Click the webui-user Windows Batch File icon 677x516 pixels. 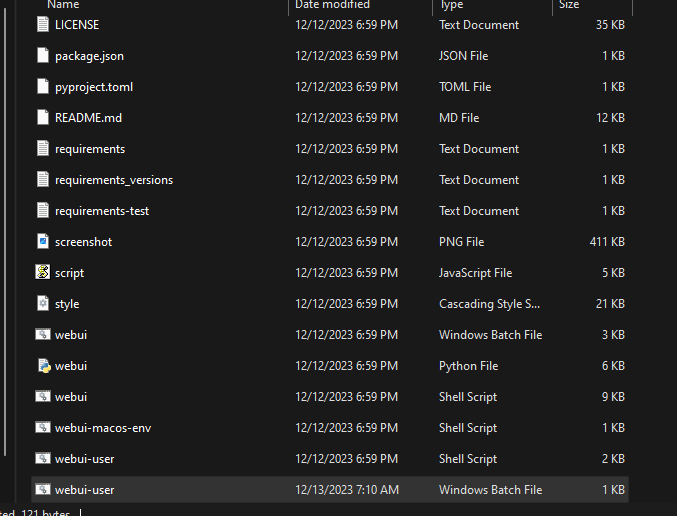coord(43,490)
